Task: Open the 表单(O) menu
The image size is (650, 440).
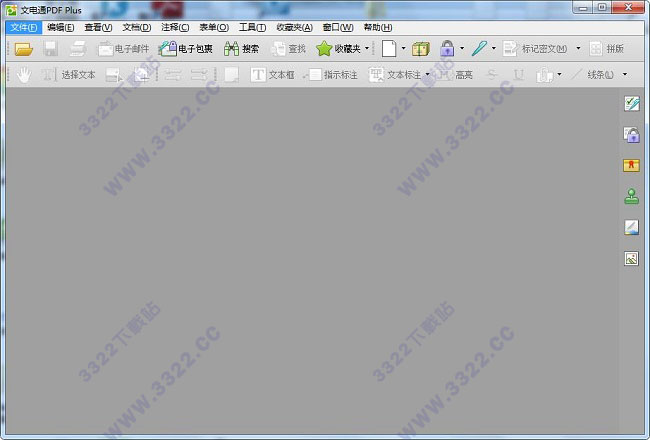Action: point(213,27)
